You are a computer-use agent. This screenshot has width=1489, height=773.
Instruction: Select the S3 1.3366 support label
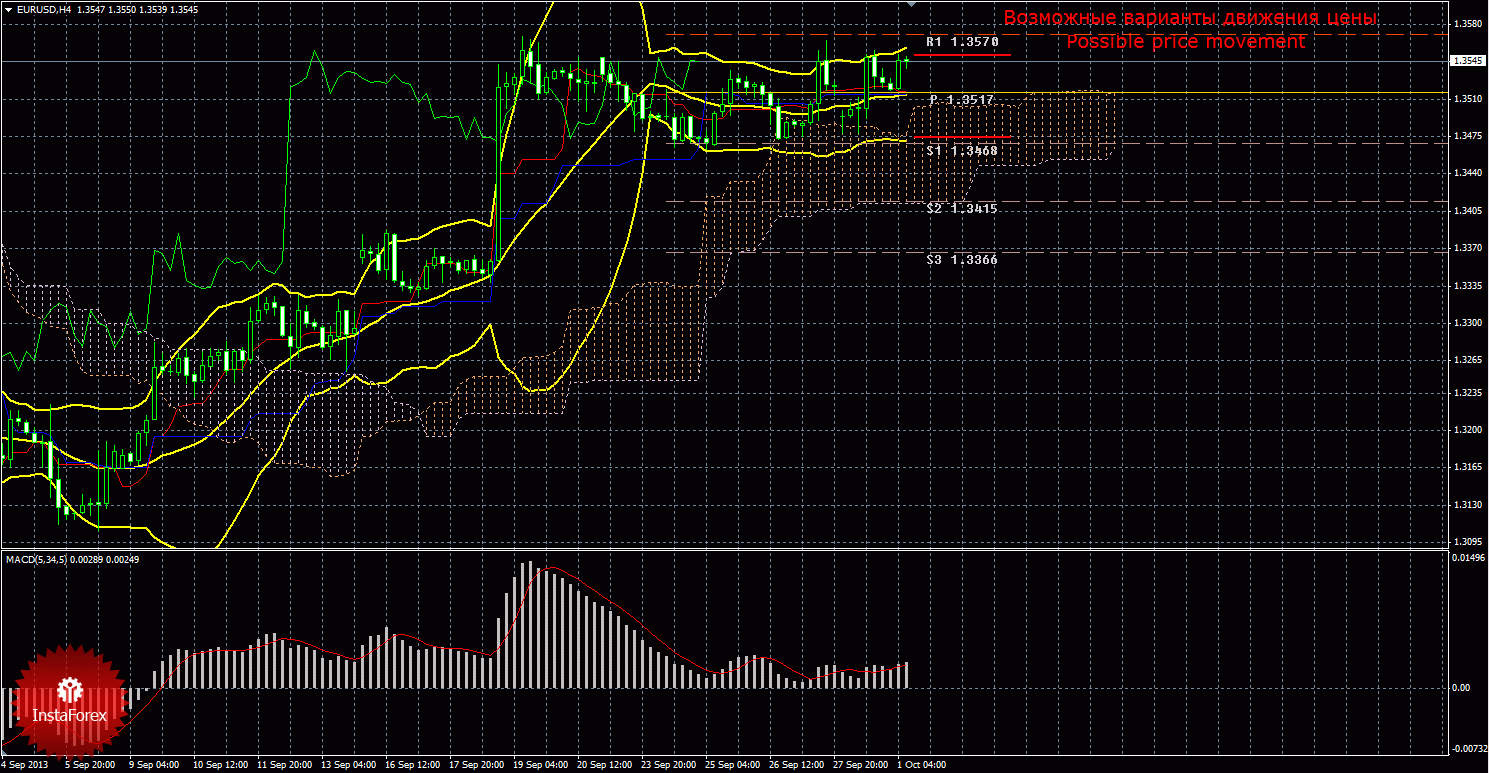(x=961, y=259)
